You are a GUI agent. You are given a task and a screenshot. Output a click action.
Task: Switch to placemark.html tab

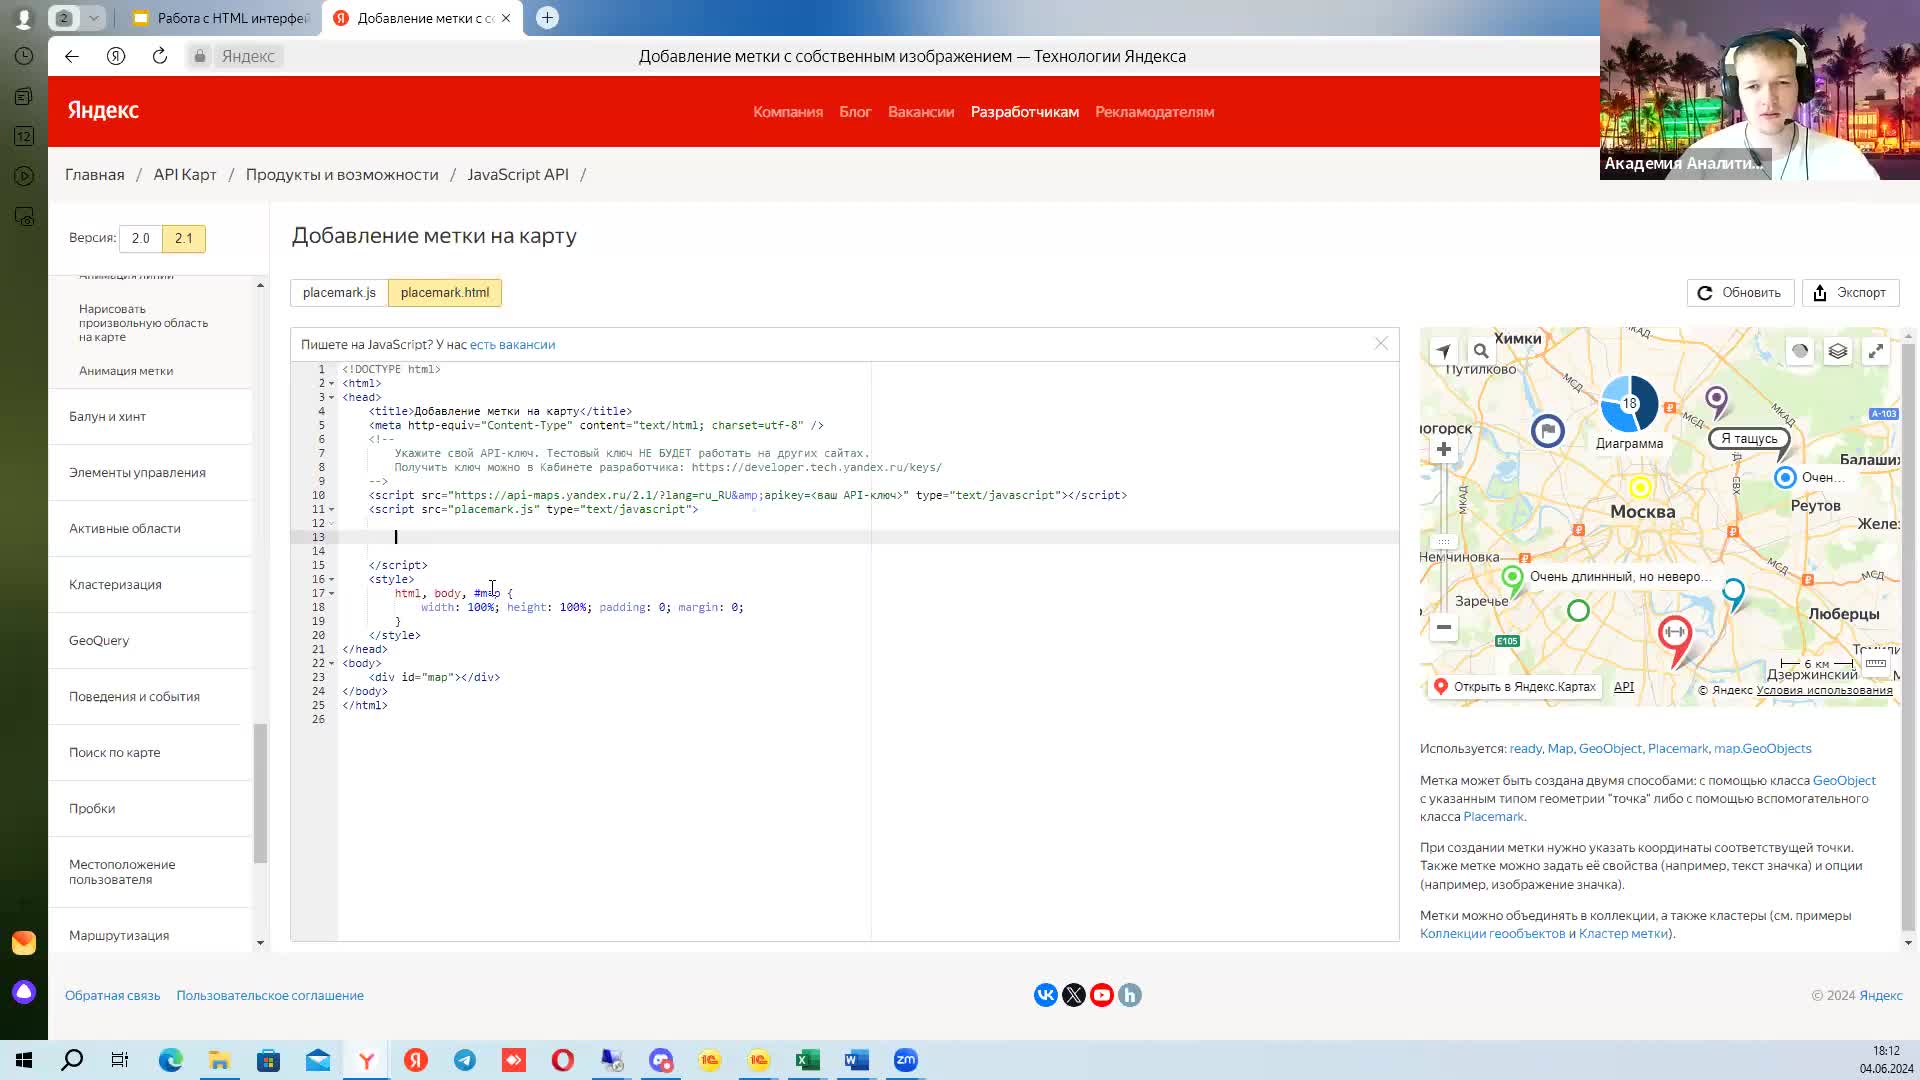point(445,293)
